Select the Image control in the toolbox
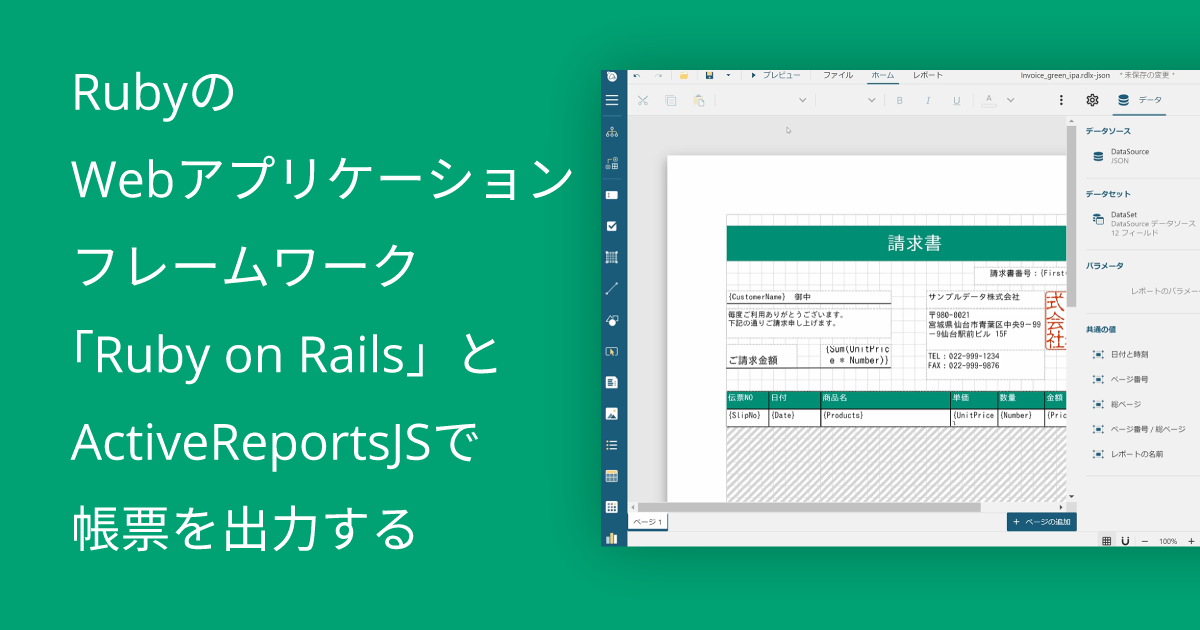The image size is (1200, 630). point(612,413)
